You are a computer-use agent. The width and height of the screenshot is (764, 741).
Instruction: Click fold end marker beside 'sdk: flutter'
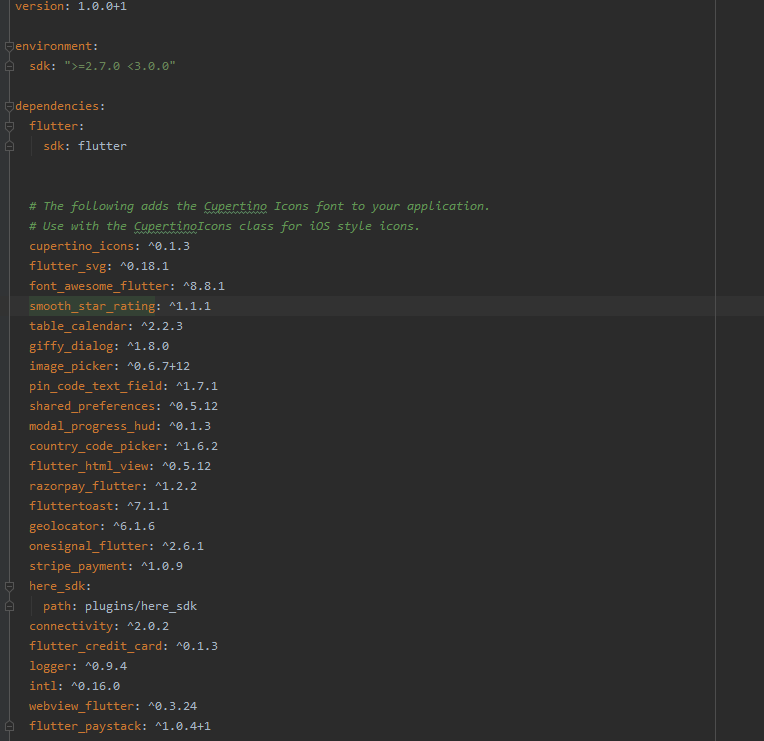9,146
